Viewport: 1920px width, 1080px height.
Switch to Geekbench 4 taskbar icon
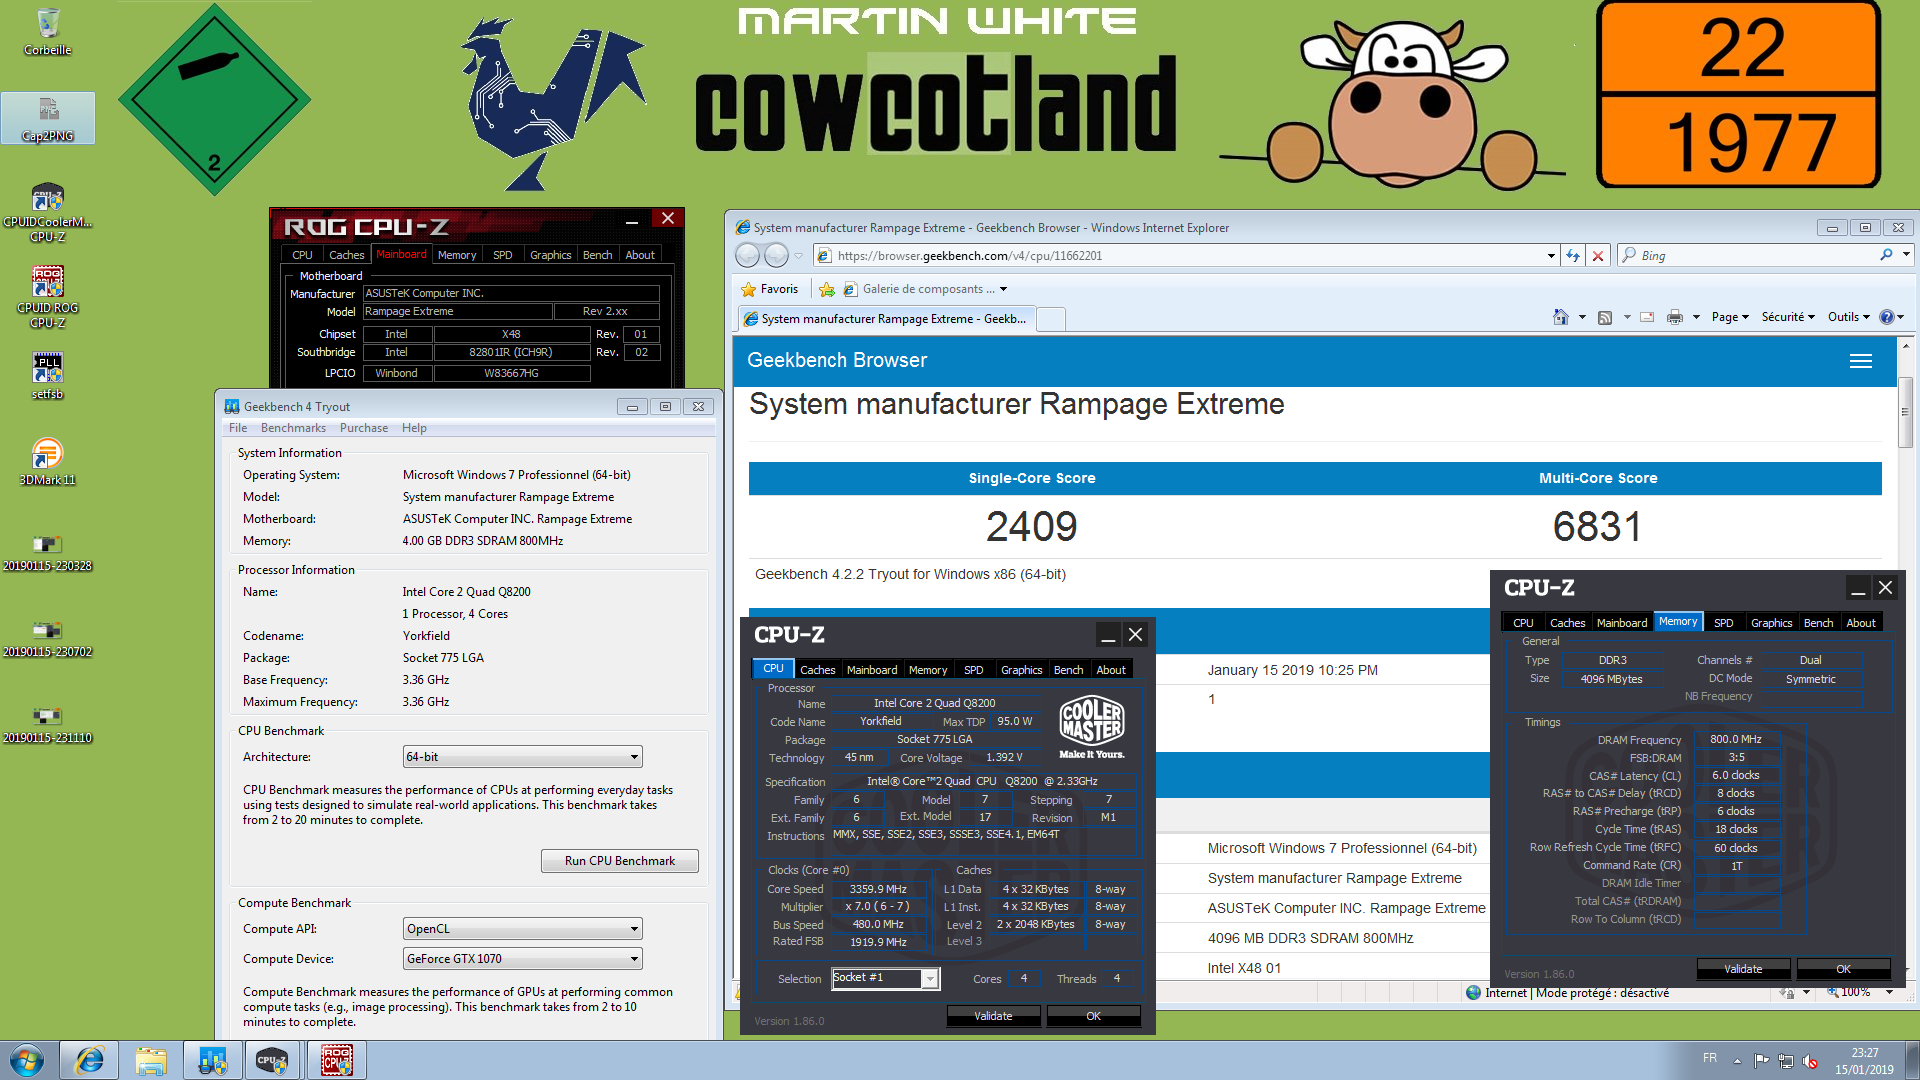click(x=212, y=1060)
